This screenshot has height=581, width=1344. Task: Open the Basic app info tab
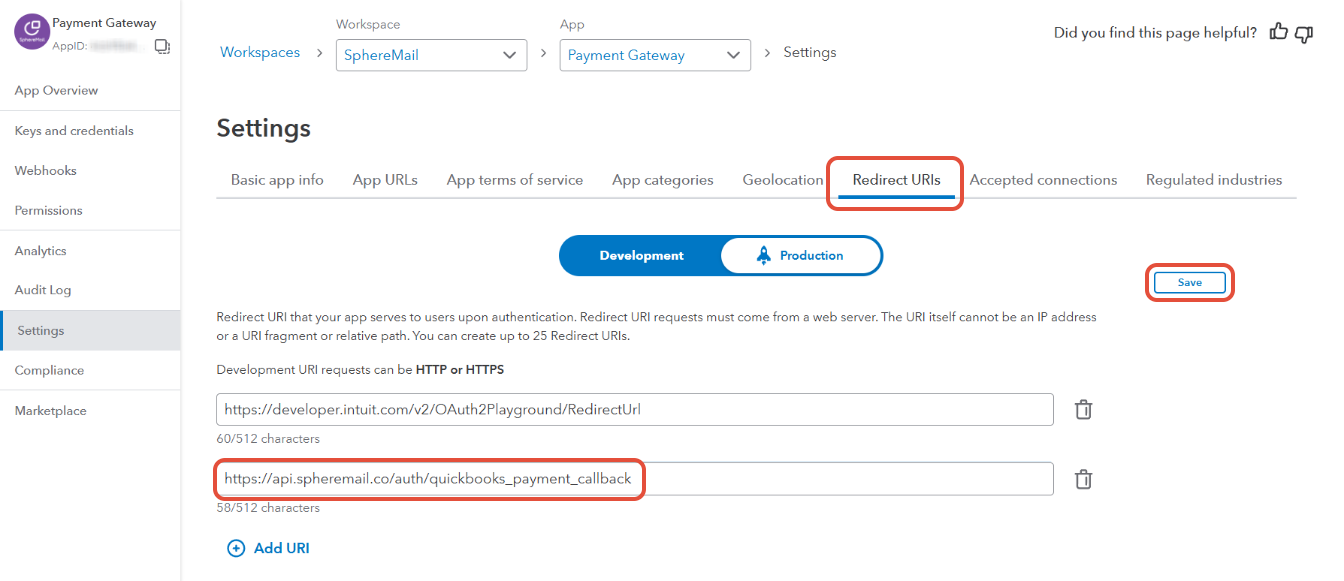tap(277, 180)
